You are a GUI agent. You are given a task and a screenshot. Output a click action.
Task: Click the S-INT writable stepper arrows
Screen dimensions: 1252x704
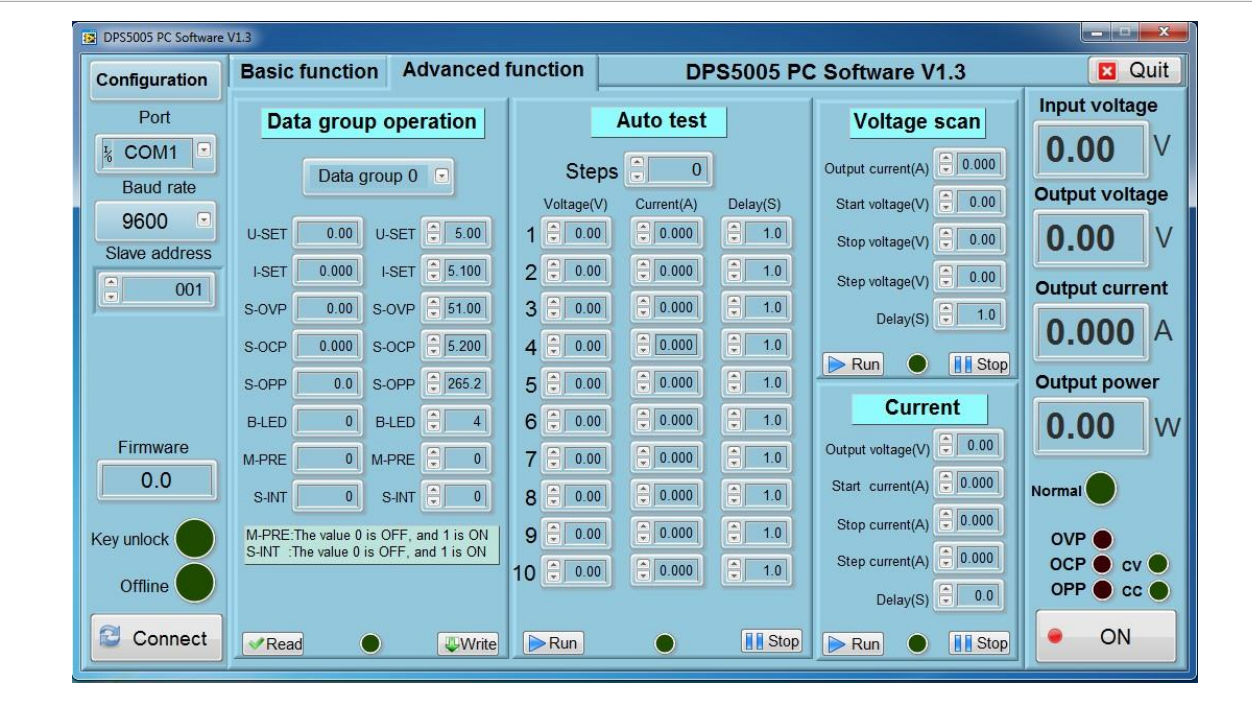point(434,495)
